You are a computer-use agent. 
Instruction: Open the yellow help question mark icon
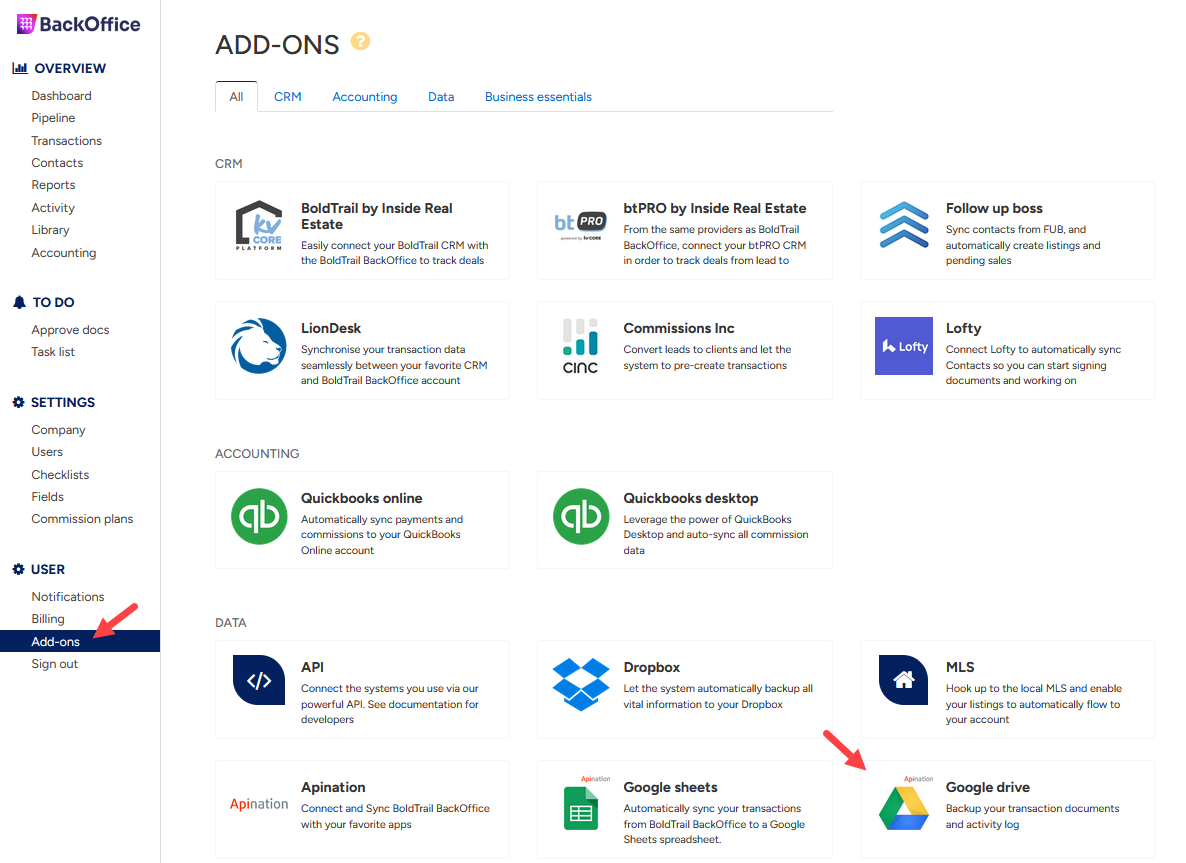pyautogui.click(x=361, y=41)
